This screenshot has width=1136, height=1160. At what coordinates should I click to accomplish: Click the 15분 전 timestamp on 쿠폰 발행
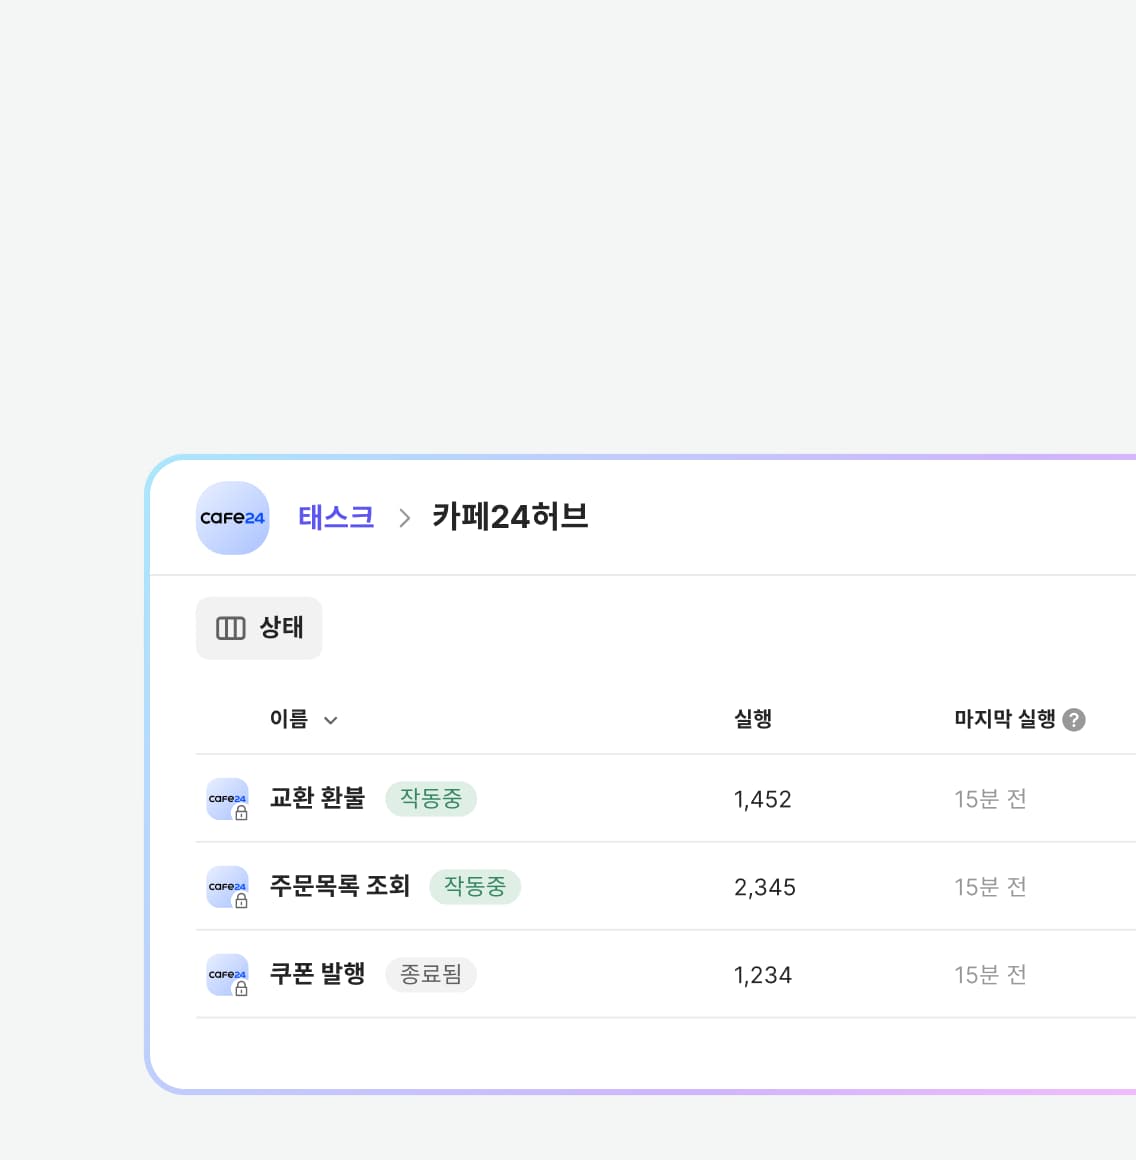pos(990,975)
